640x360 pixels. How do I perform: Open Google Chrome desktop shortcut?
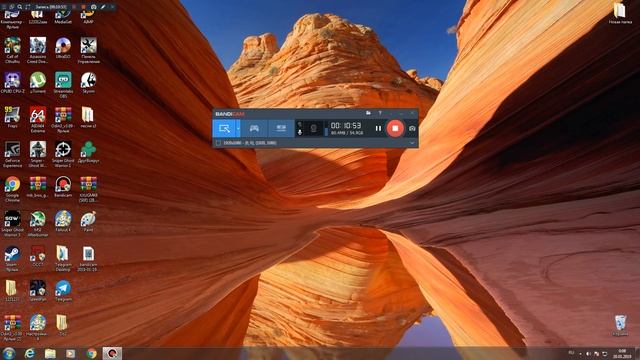[x=12, y=189]
